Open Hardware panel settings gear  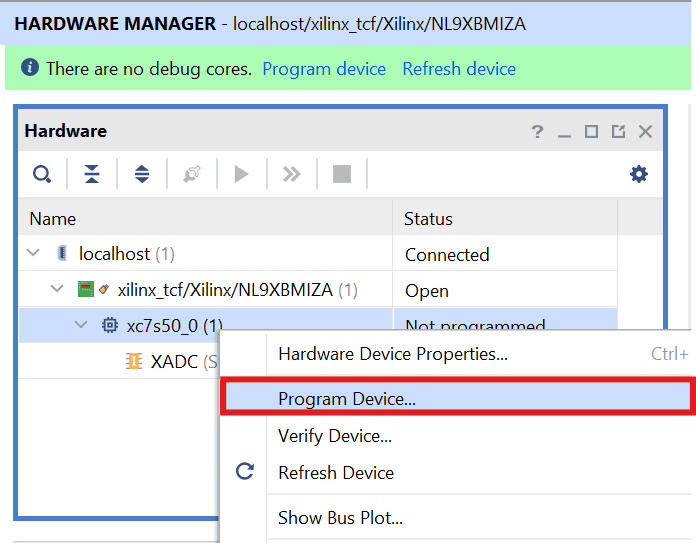pos(638,174)
